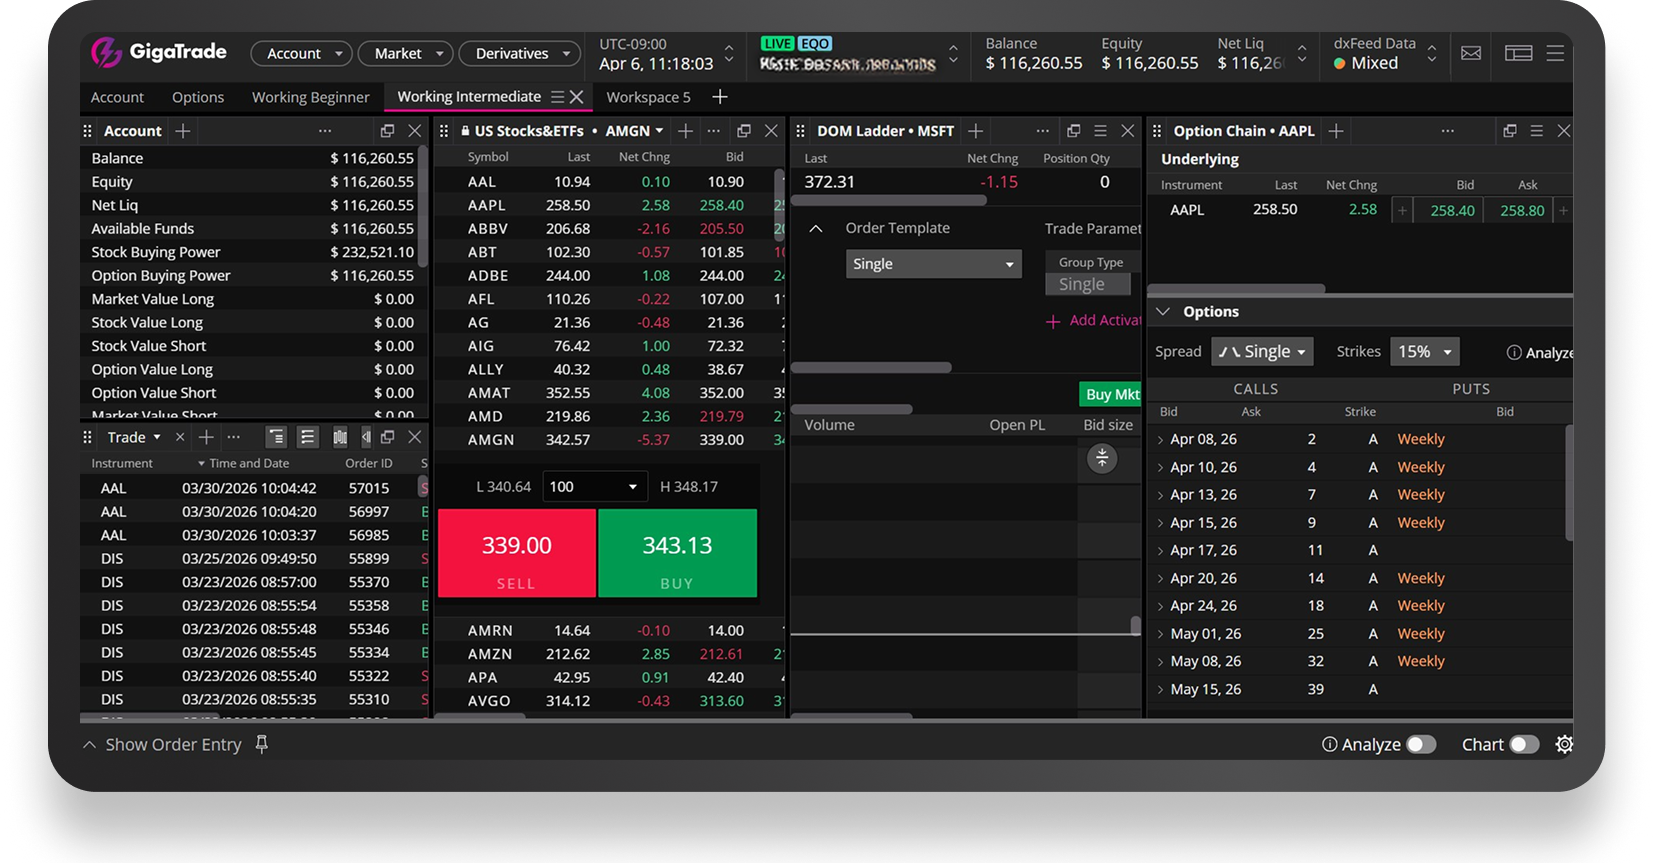The height and width of the screenshot is (863, 1654).
Task: Click the DOM Ladder horizontal scrollbar under Last
Action: coord(889,200)
